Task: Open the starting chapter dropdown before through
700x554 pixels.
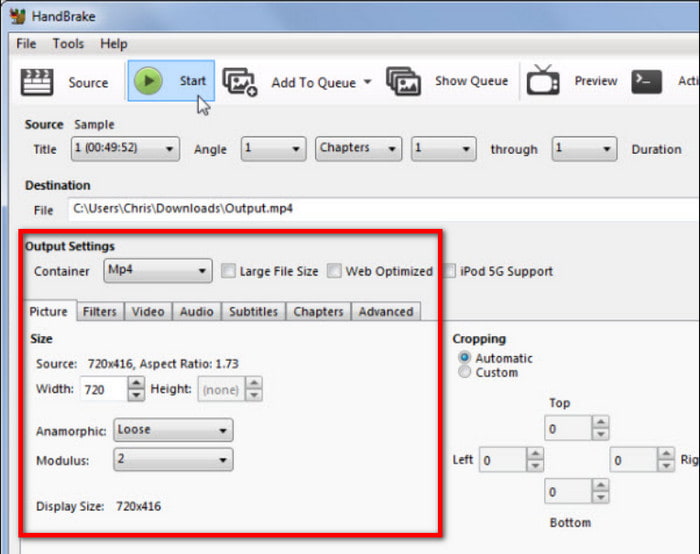Action: point(443,149)
